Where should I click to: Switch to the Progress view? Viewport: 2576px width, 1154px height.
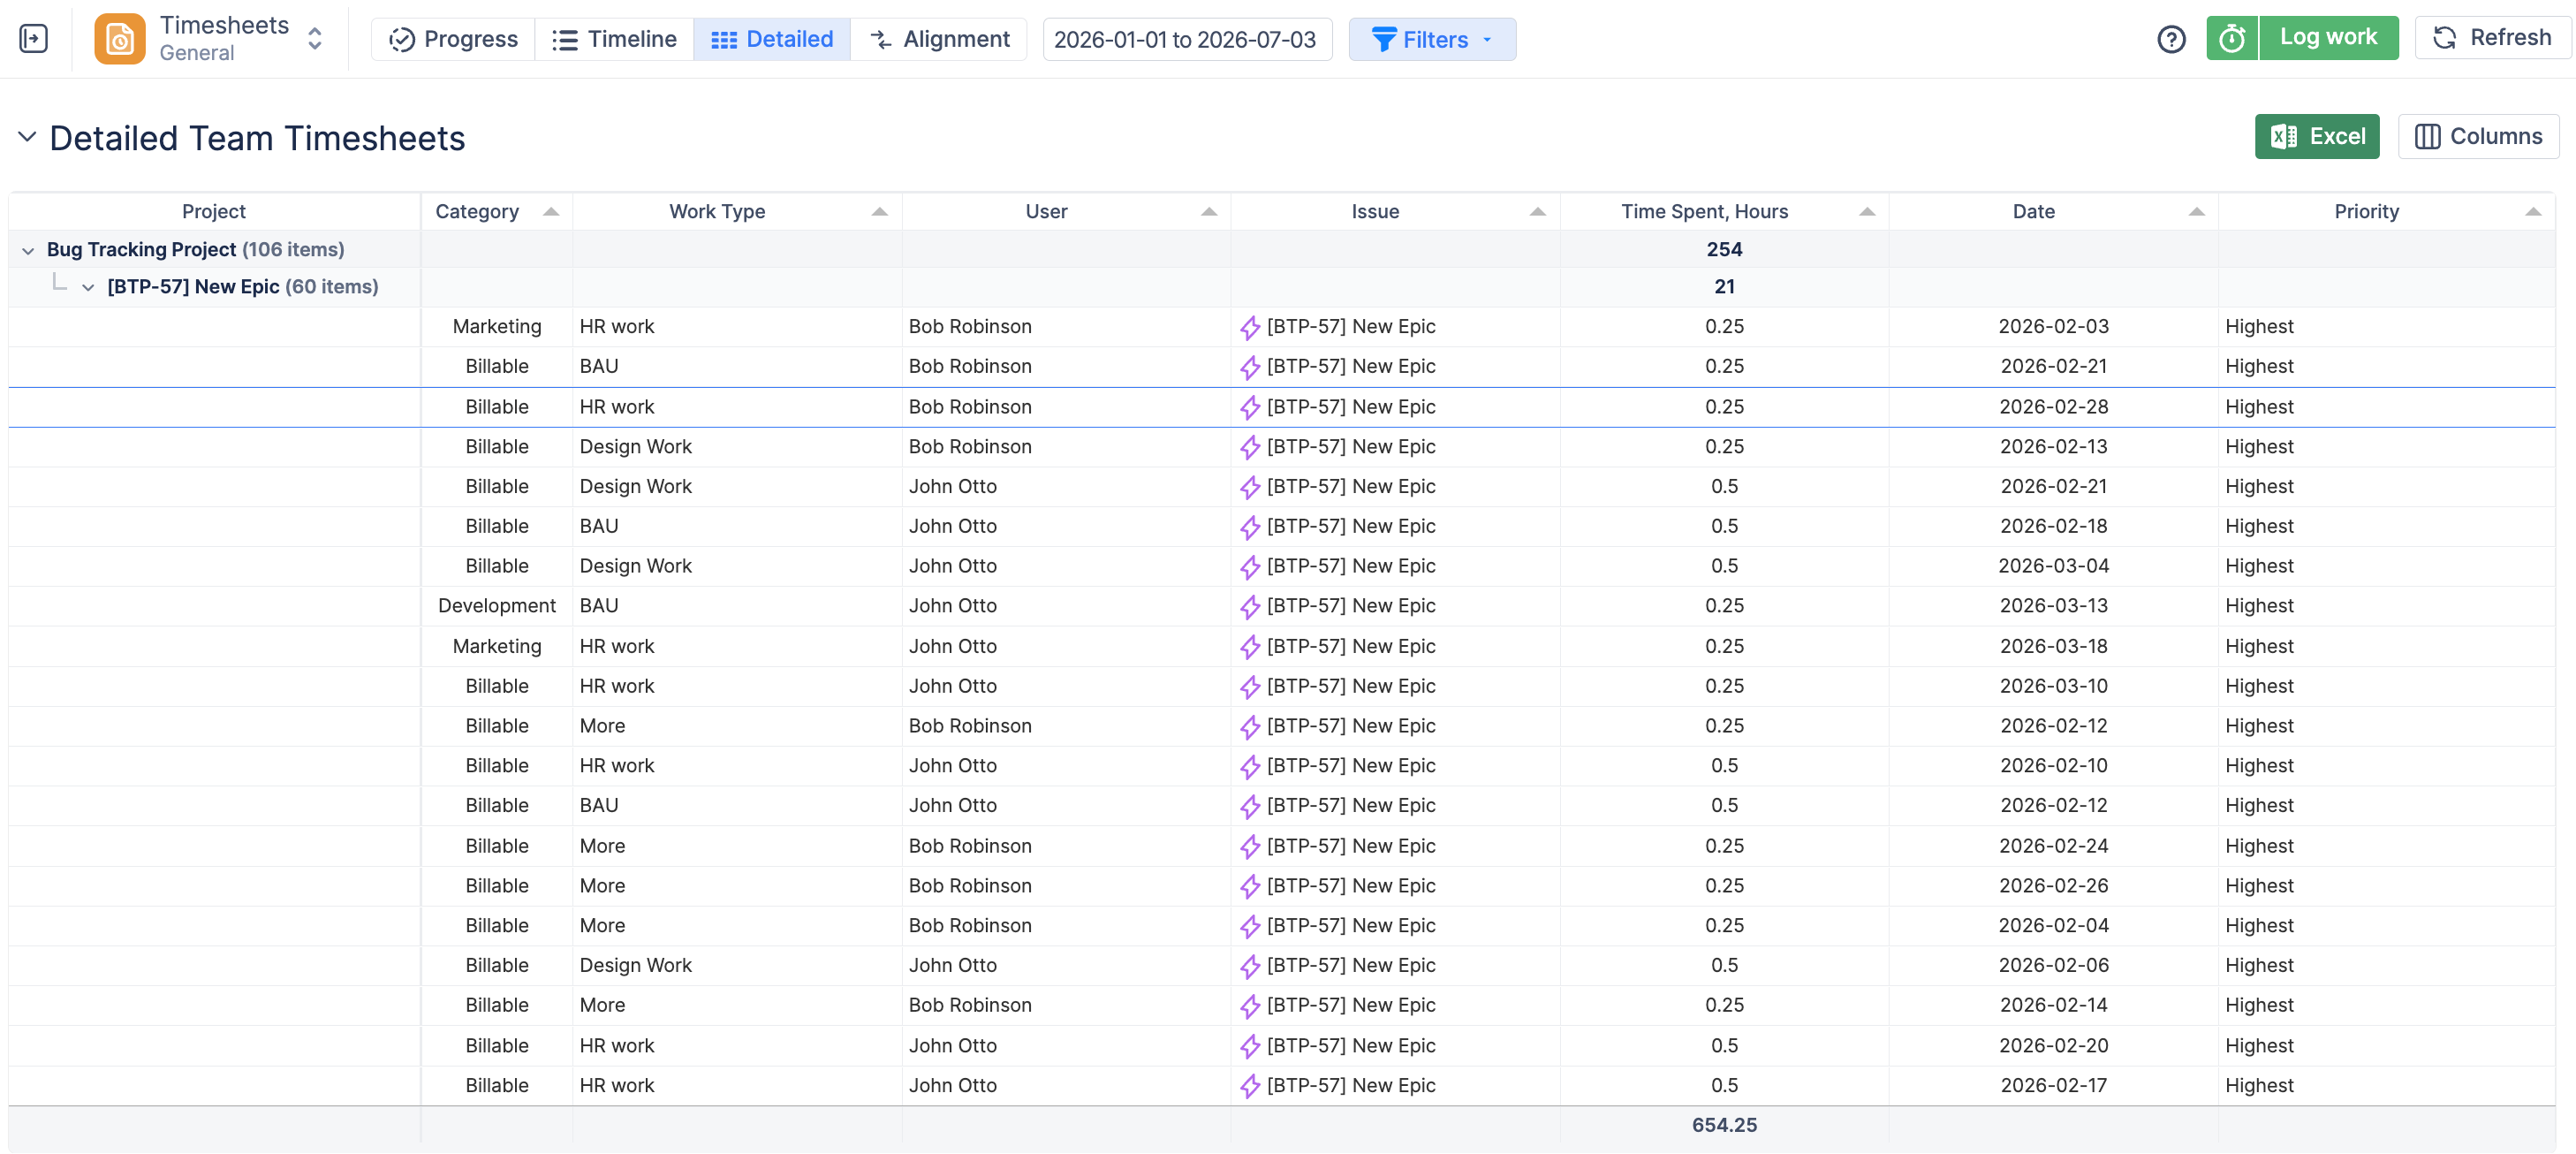453,39
